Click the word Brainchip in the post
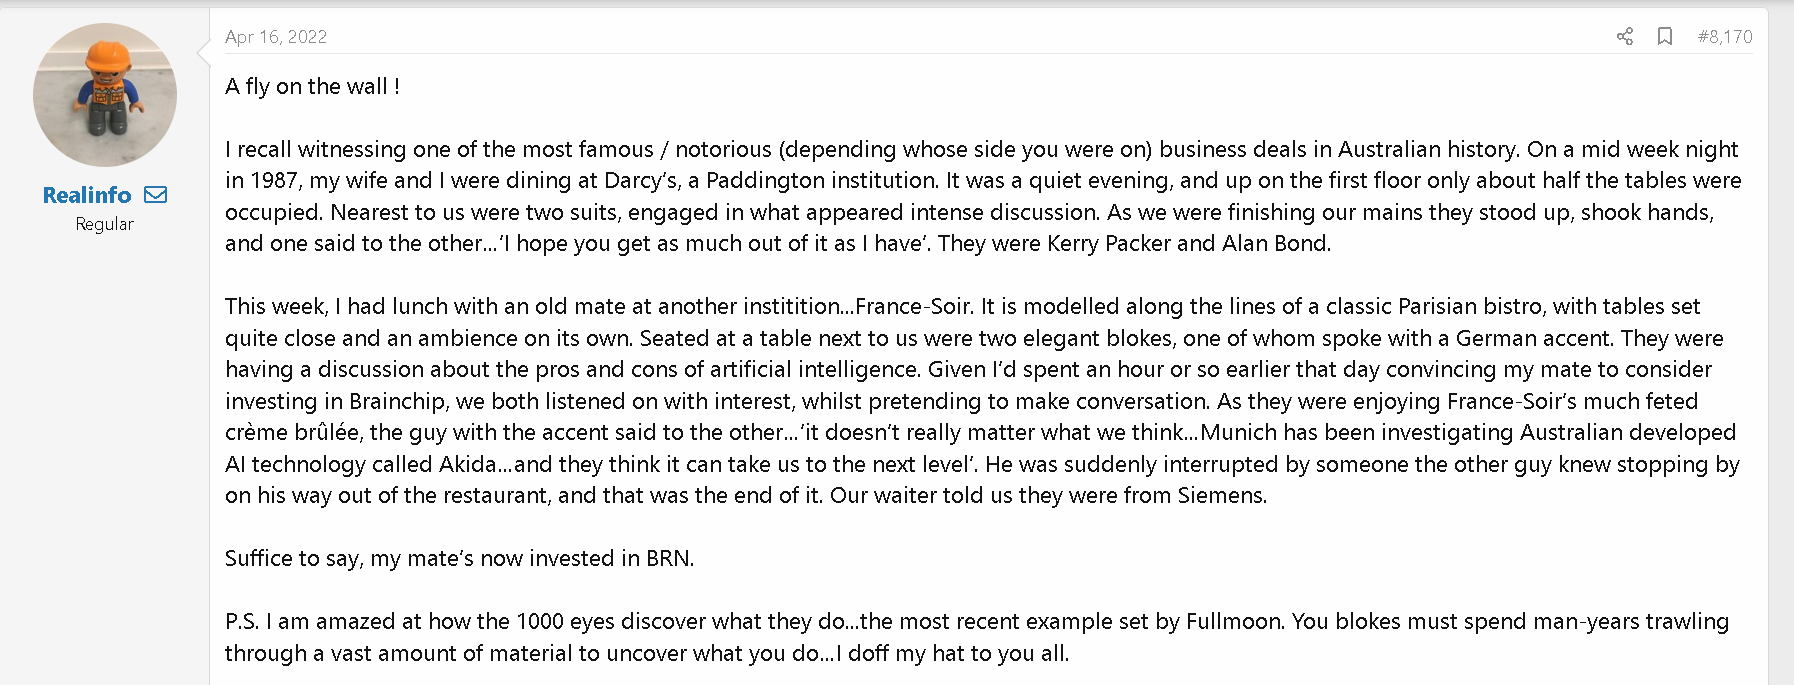This screenshot has width=1794, height=685. (x=398, y=402)
